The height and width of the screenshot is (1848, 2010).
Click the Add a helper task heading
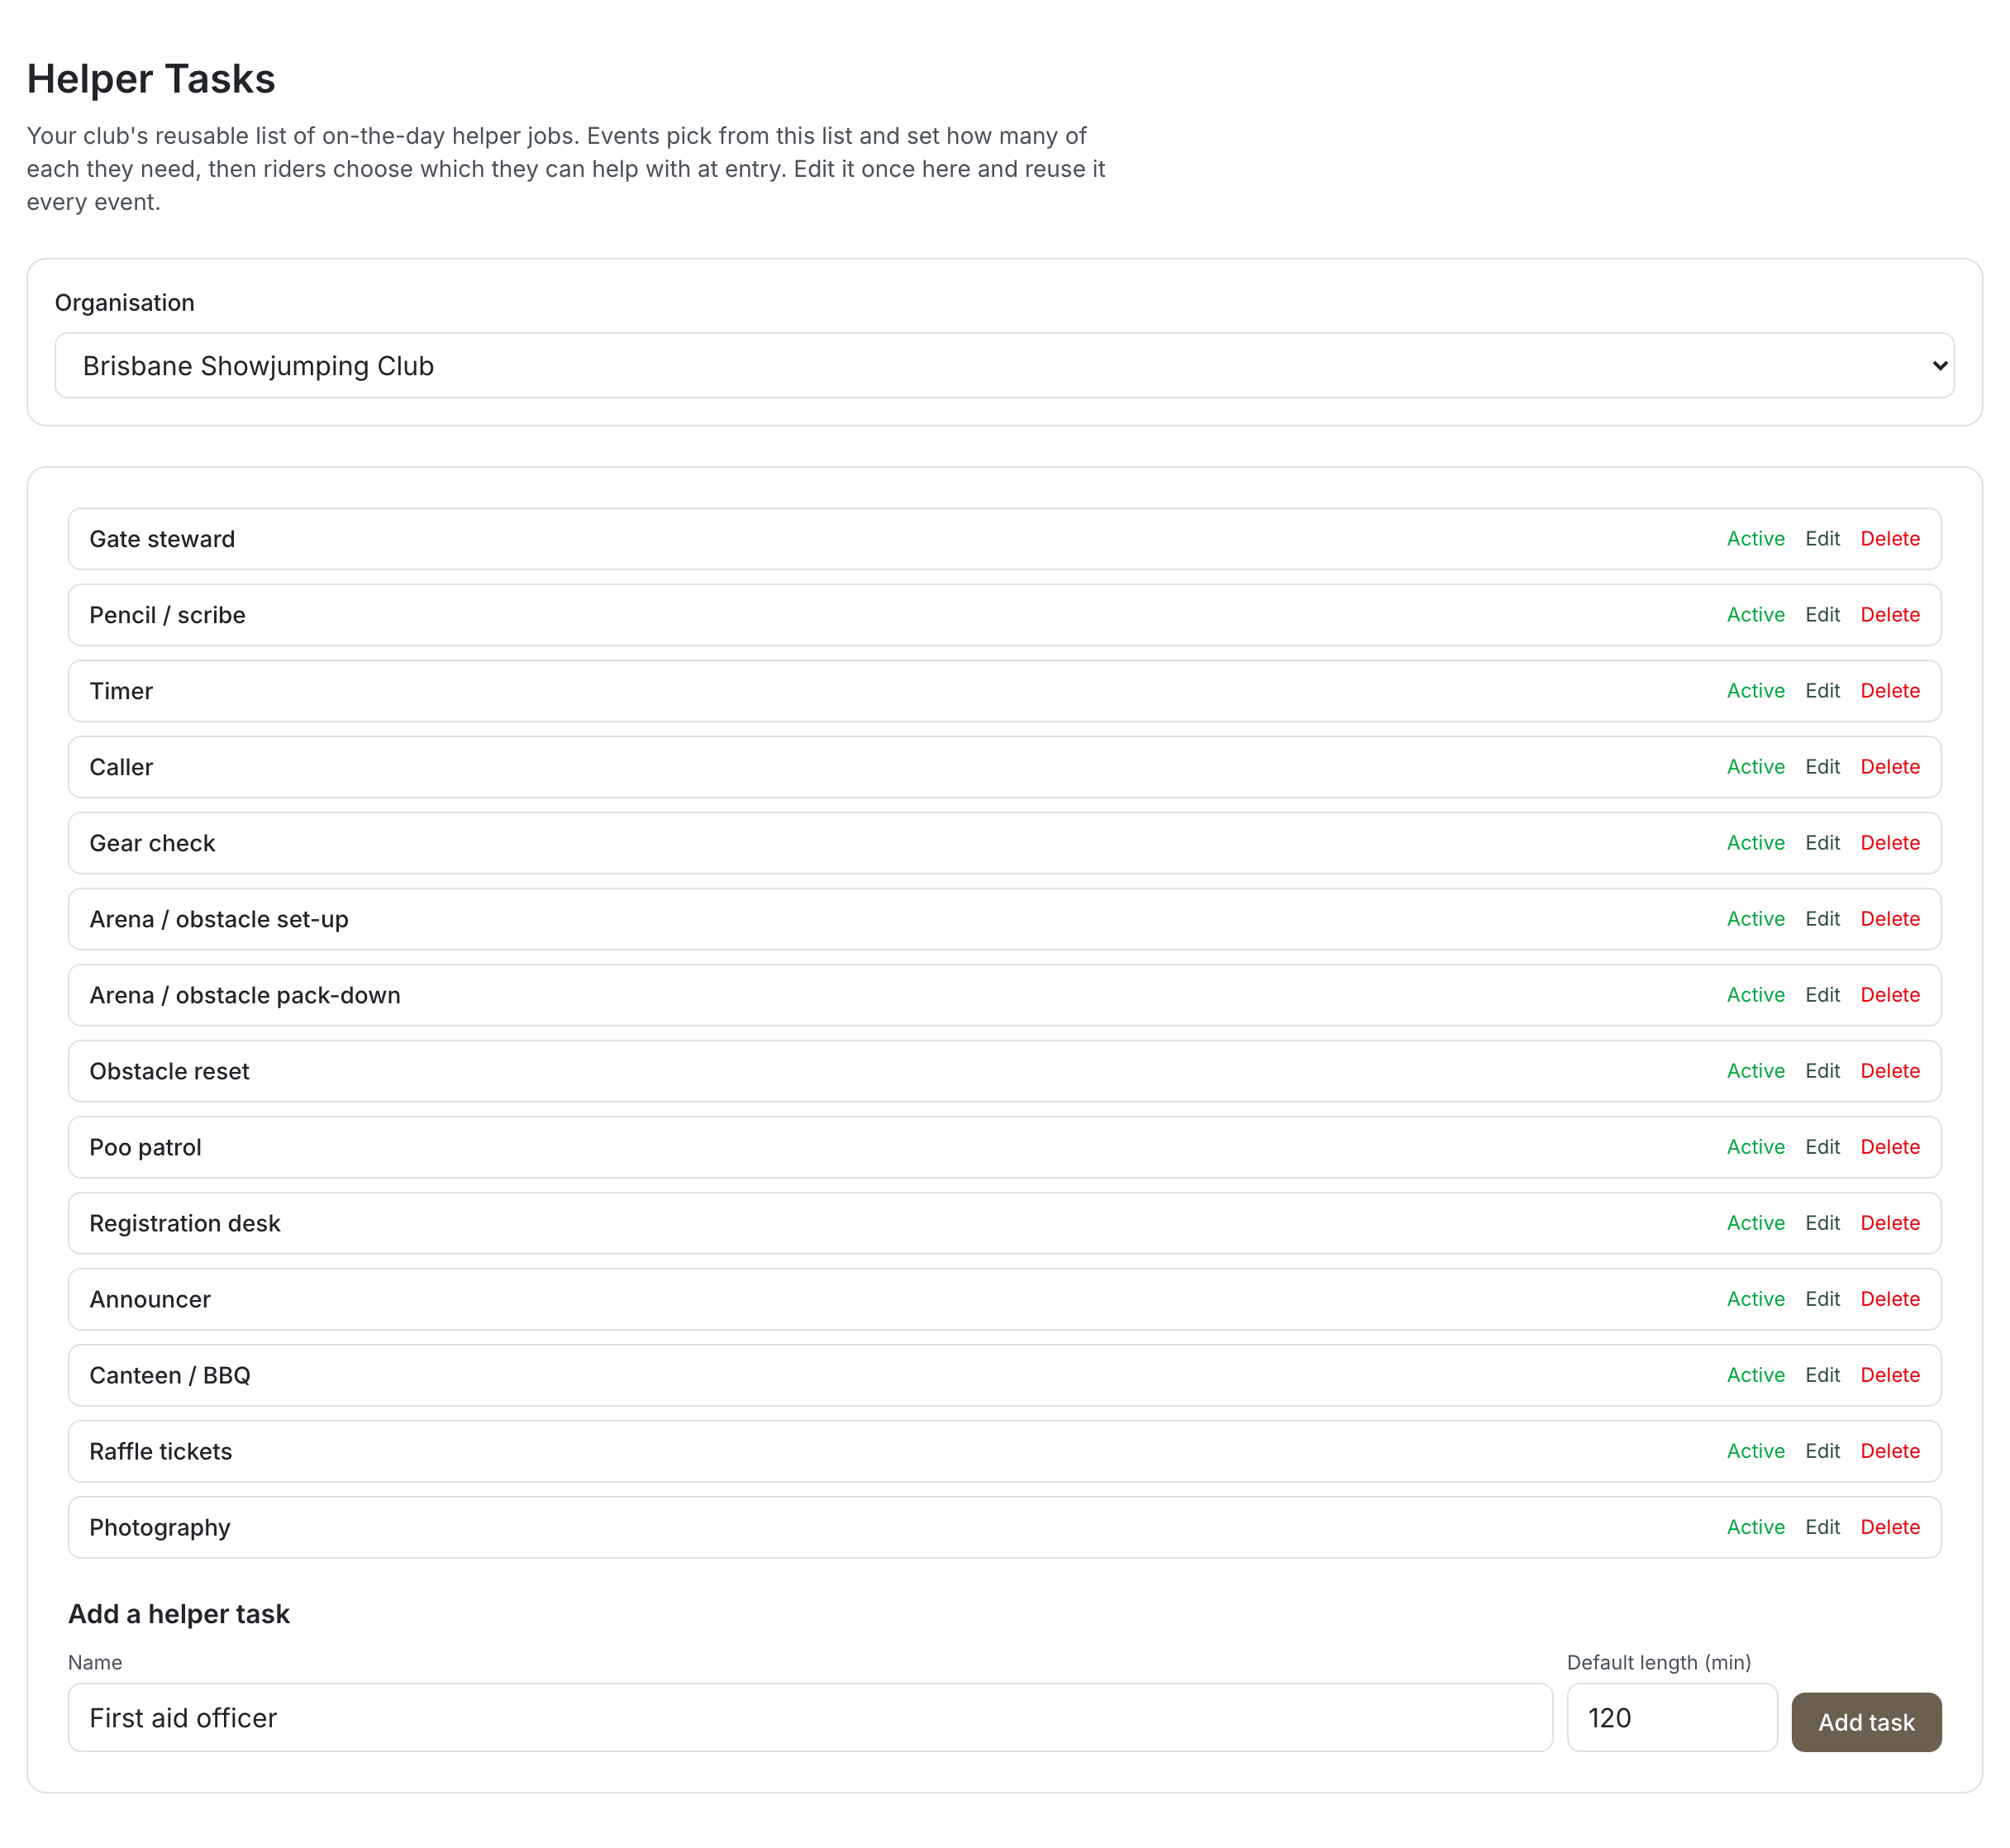tap(179, 1614)
